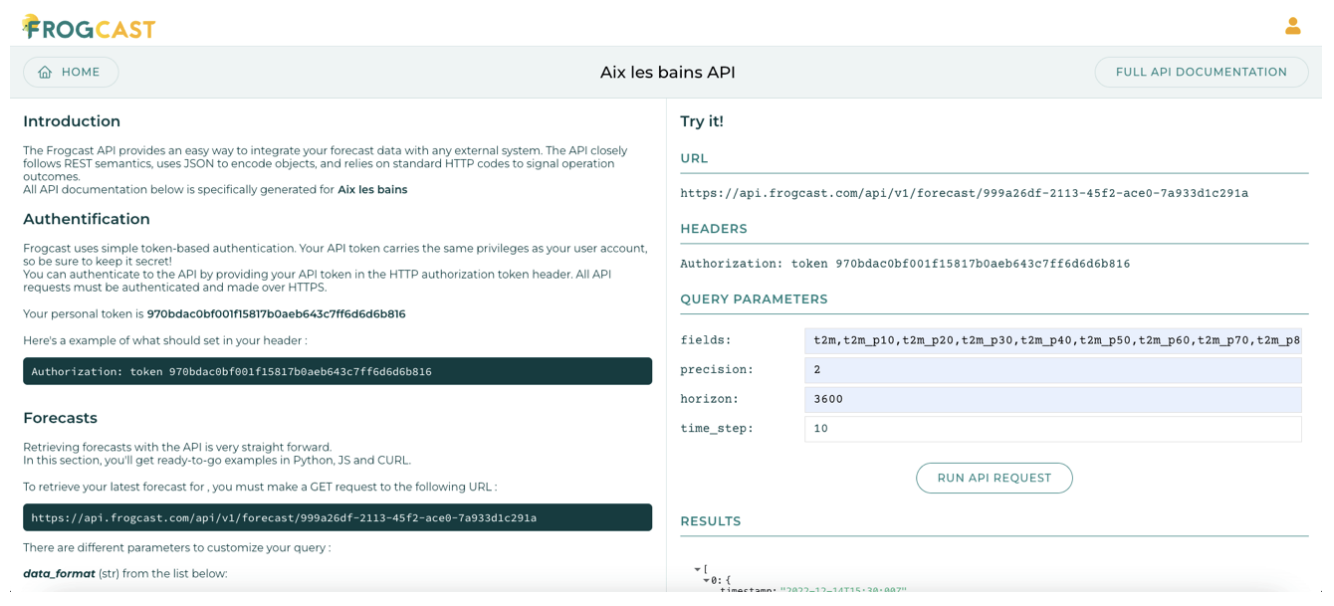Screen dimensions: 1334x606
Task: Click RUN API REQUEST button
Action: [994, 478]
